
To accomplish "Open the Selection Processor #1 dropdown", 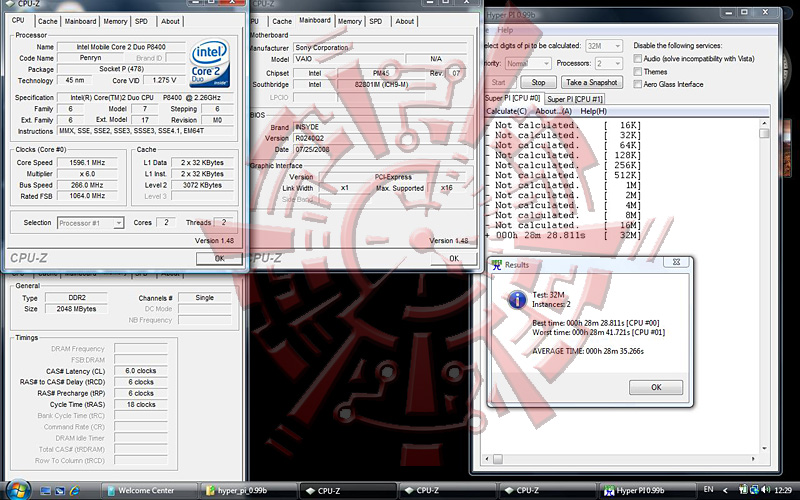I will 90,223.
